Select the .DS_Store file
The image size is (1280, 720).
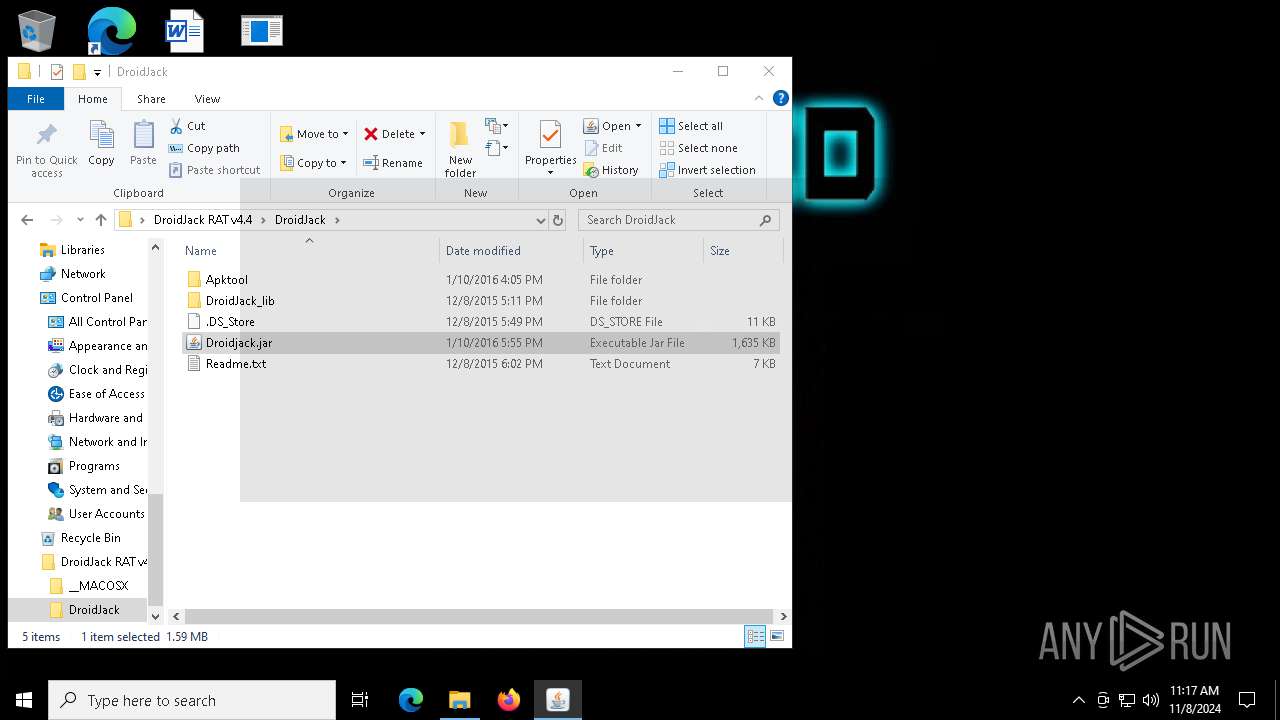coord(230,322)
